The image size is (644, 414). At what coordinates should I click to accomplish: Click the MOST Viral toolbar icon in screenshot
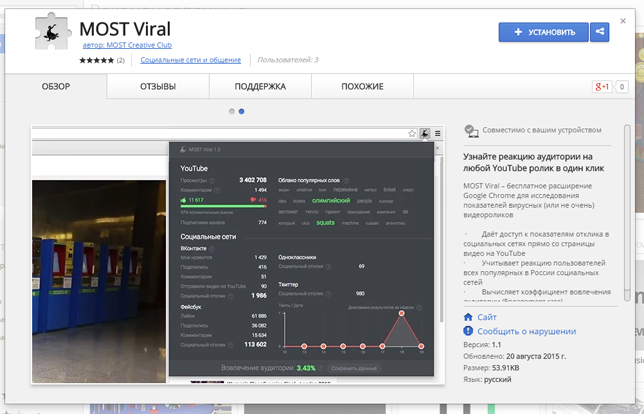[425, 133]
